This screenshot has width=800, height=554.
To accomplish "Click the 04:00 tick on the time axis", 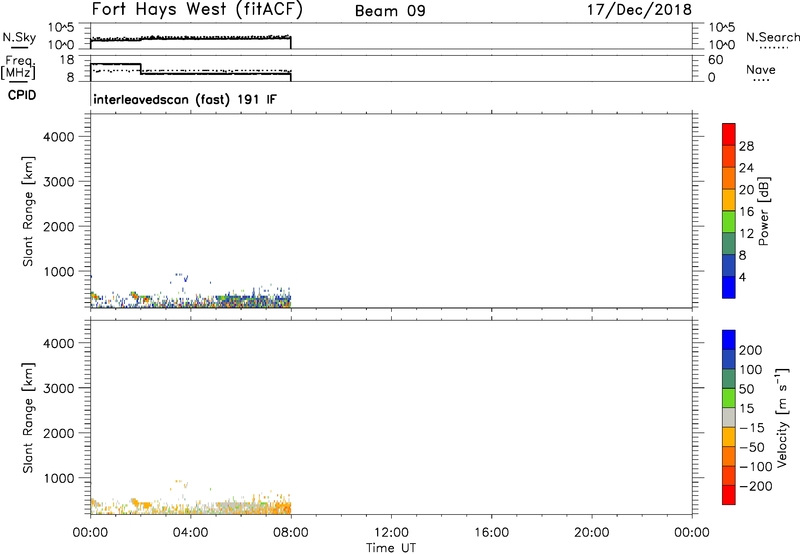I will pos(190,532).
